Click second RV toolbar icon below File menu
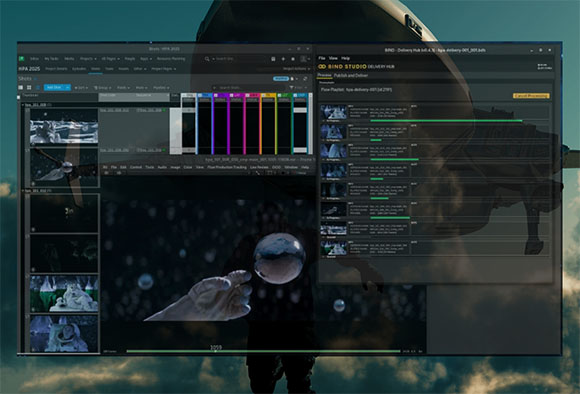Viewport: 580px width, 394px height. click(119, 173)
